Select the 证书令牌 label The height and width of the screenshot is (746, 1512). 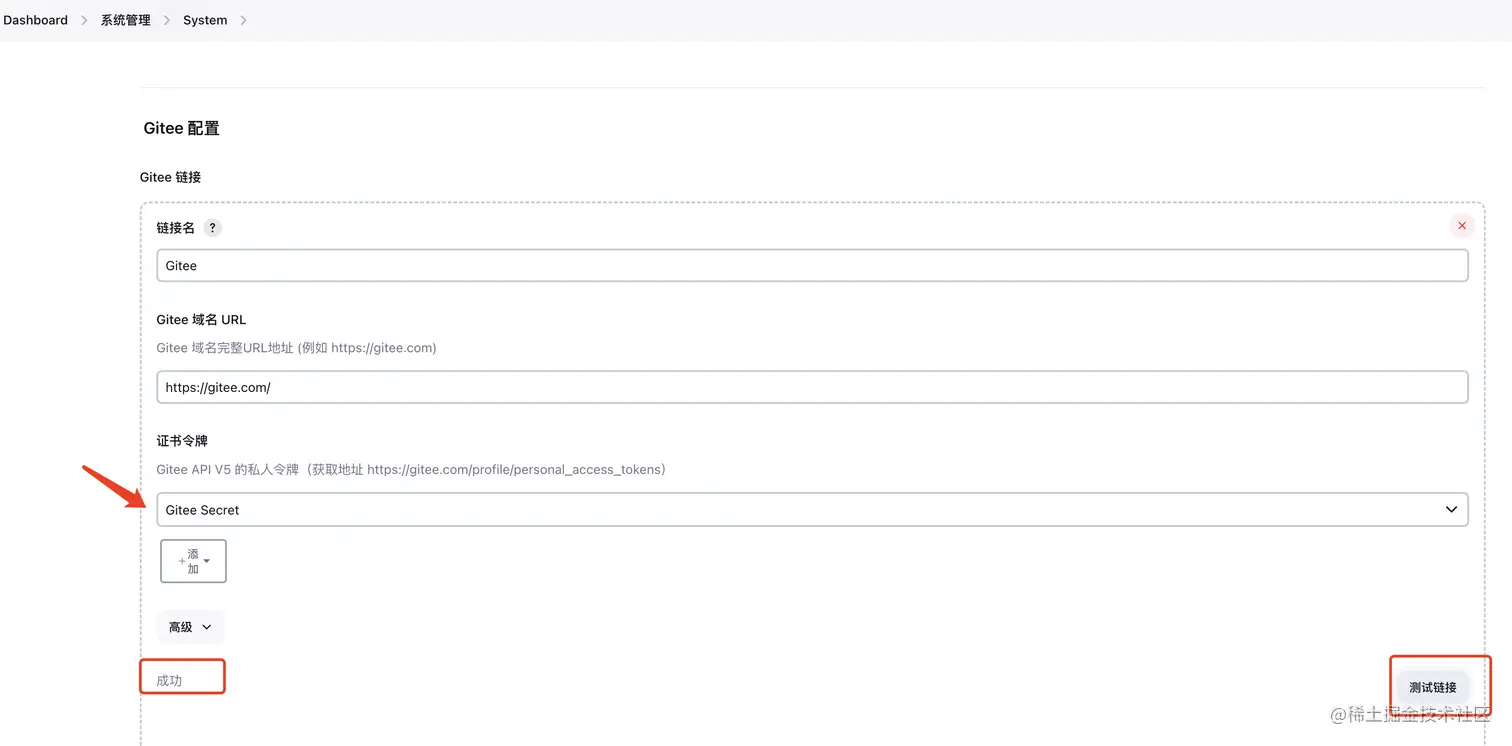click(x=182, y=441)
